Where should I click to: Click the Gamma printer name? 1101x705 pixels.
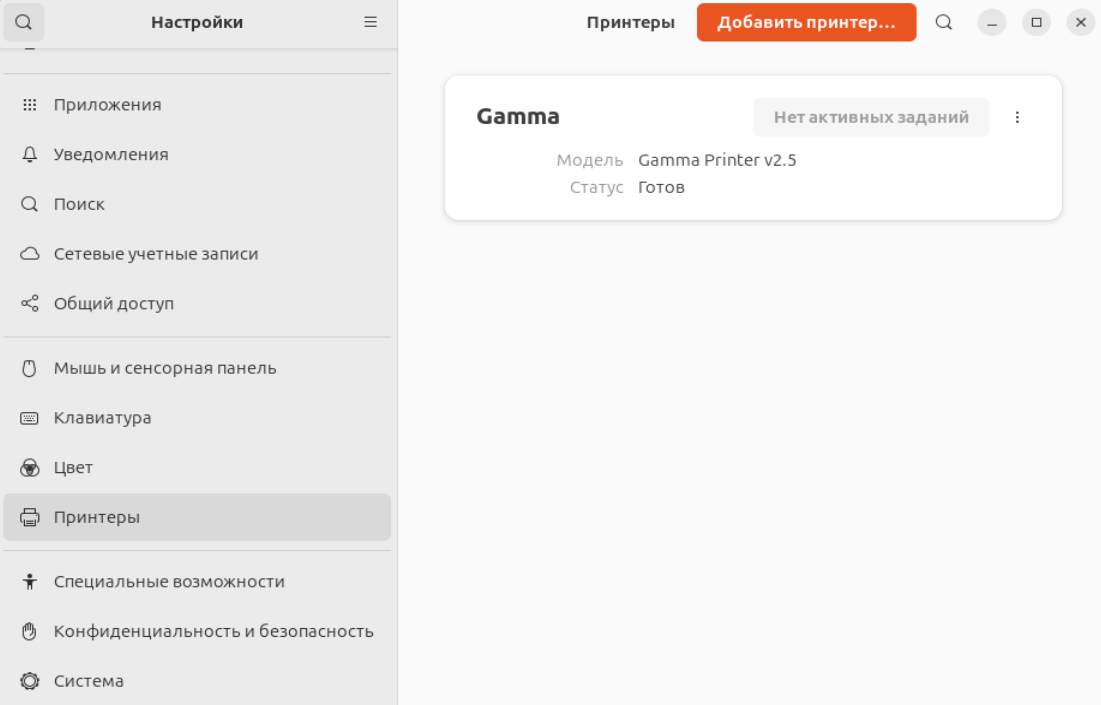click(518, 117)
